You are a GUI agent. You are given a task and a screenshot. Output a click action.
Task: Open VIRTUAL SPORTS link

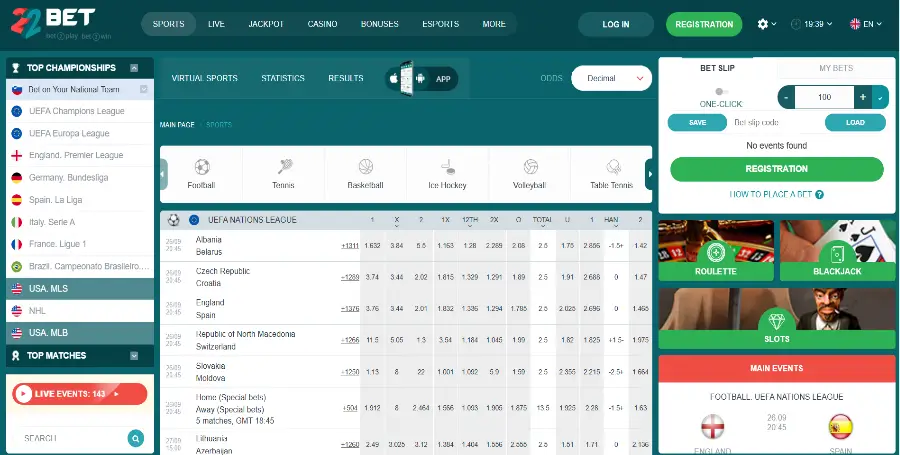click(204, 79)
